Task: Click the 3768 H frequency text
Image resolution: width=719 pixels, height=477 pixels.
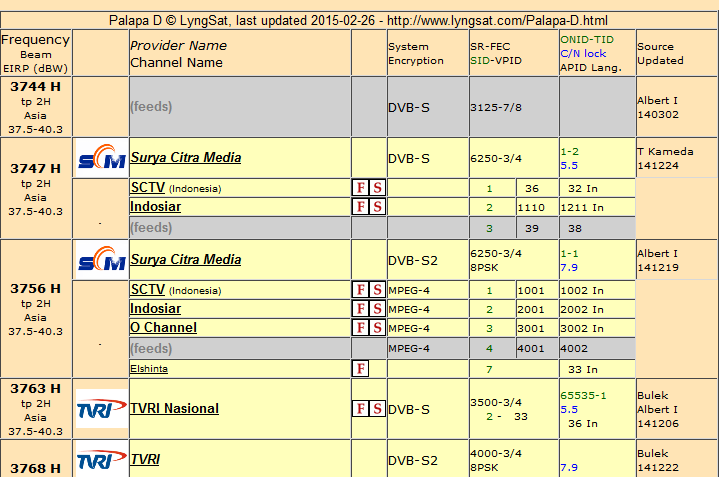Action: point(35,468)
